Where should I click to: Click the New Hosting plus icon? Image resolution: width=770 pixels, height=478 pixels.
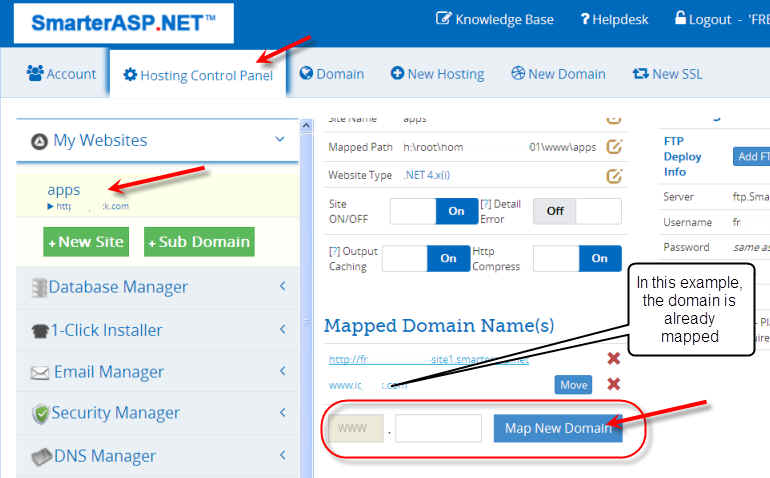point(397,73)
